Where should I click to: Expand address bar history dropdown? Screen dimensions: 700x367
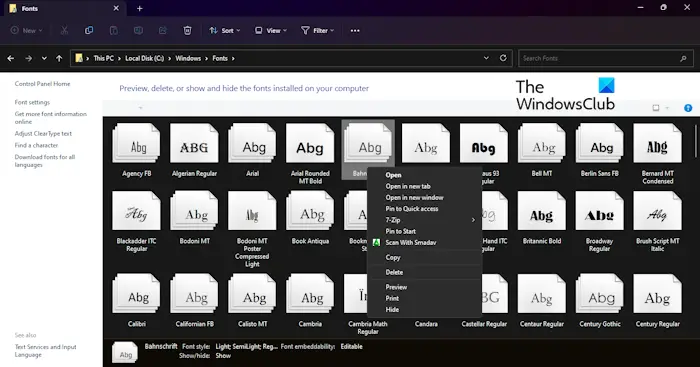coord(486,58)
